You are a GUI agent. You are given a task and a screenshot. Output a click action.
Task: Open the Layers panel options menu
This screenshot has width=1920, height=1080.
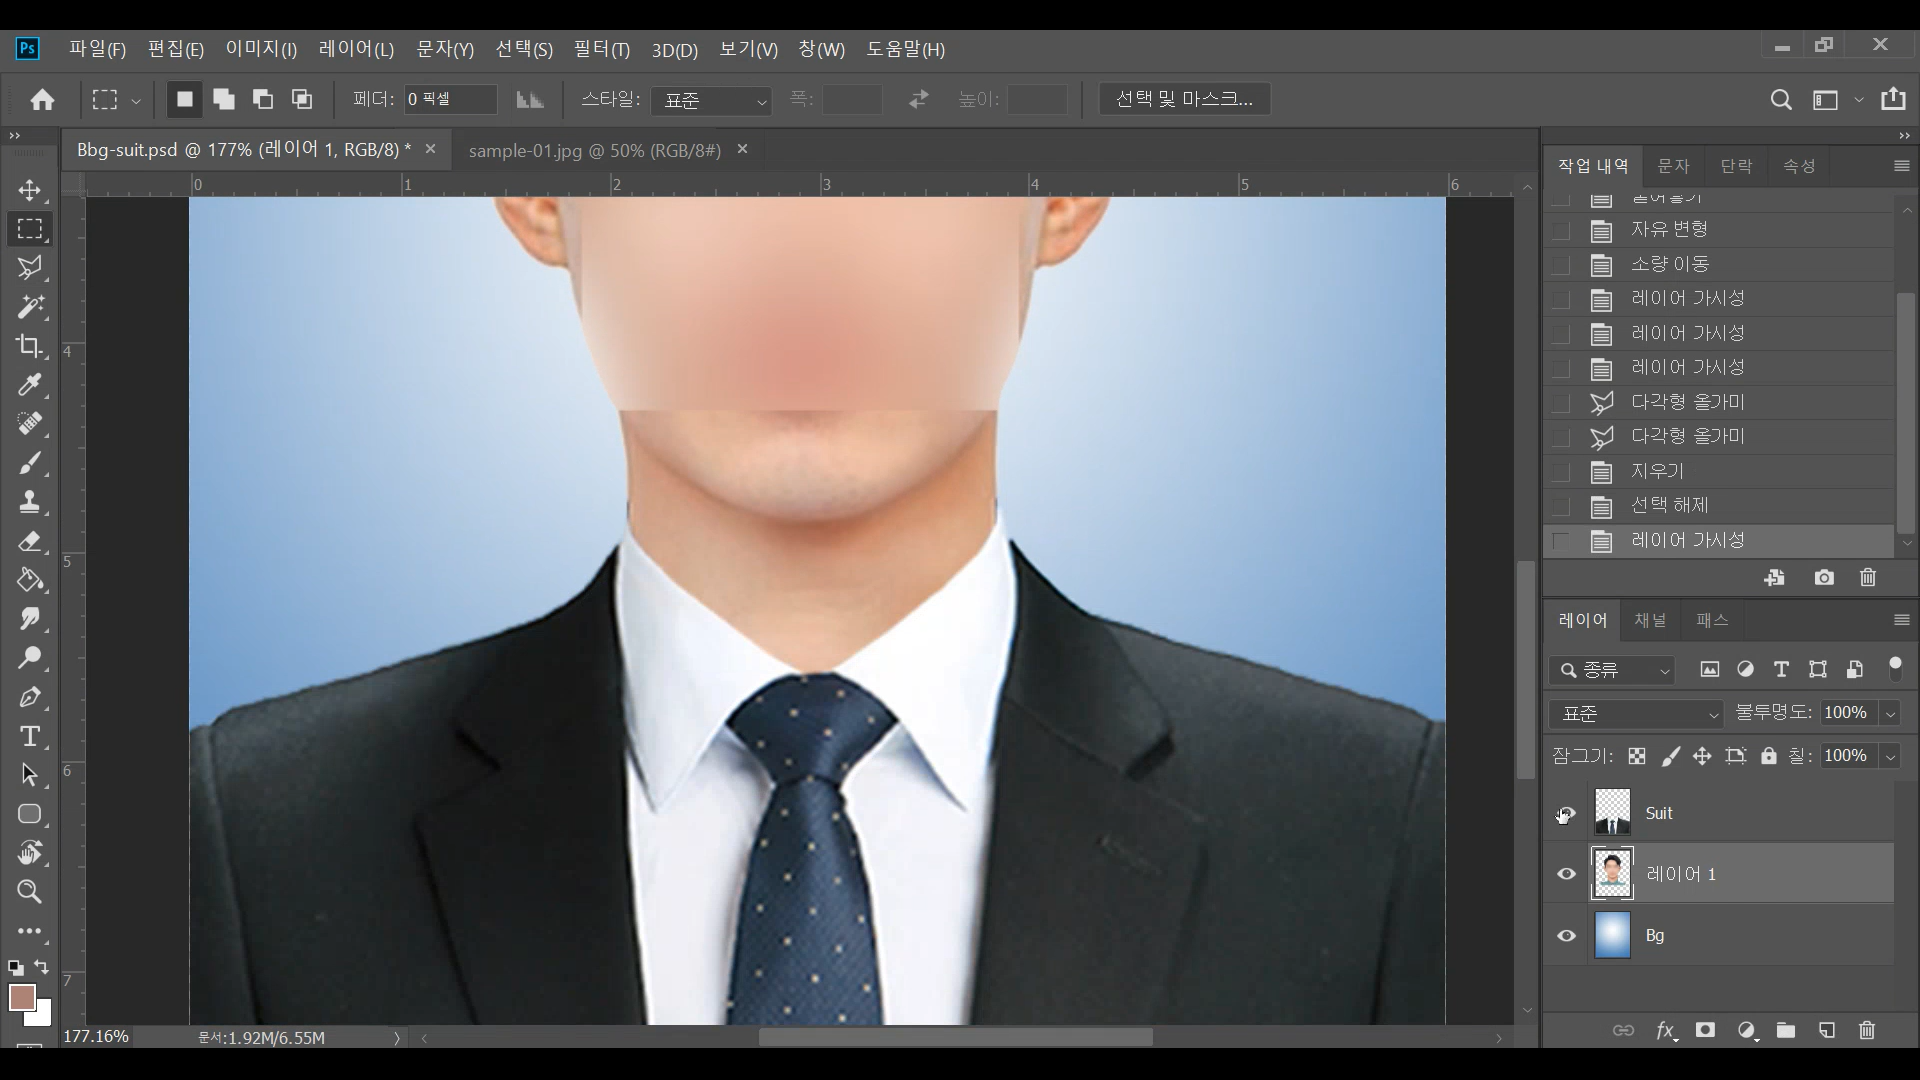[1902, 621]
